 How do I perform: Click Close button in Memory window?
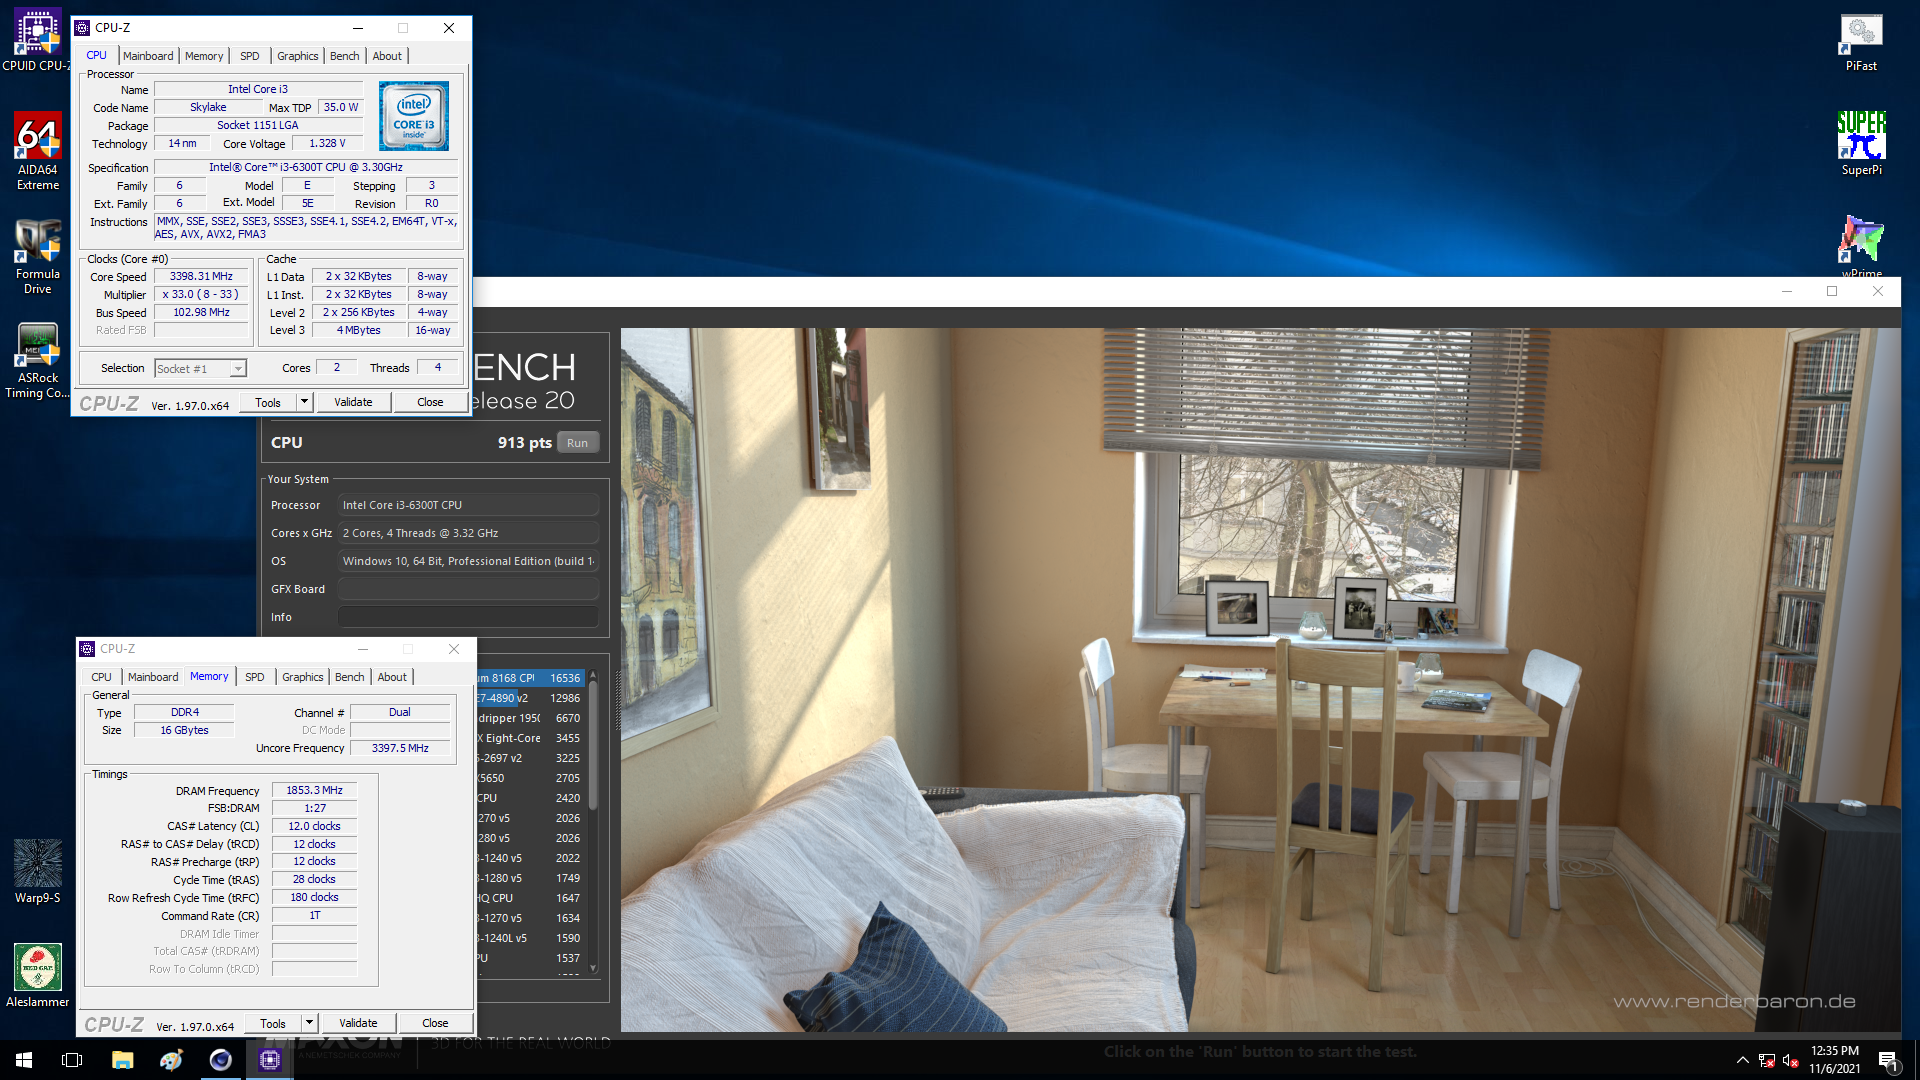pos(435,1023)
